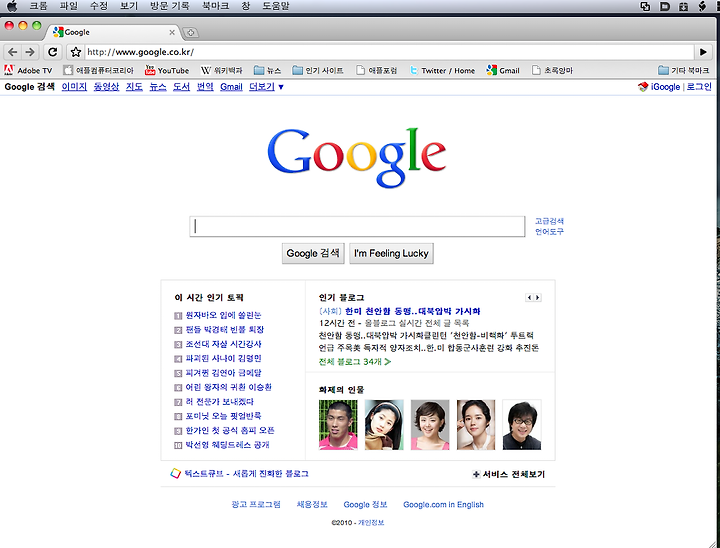Viewport: 720px width, 548px height.
Task: Click the D-shaped status icon in menu bar
Action: pyautogui.click(x=664, y=6)
